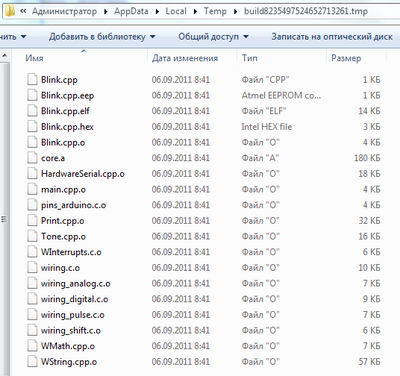
Task: Select the file wiring_pulse.c.o
Action: click(73, 315)
